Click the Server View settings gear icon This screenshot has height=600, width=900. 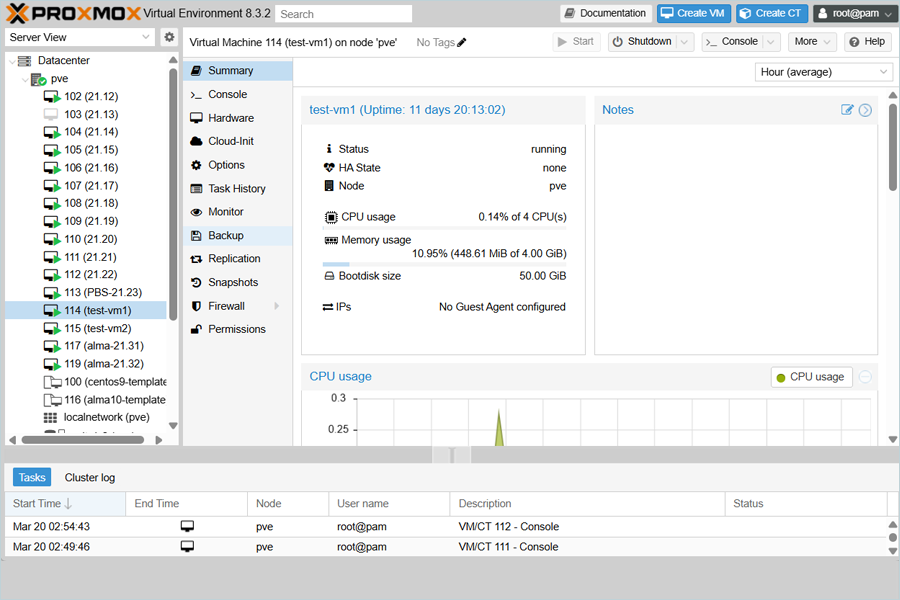[169, 37]
